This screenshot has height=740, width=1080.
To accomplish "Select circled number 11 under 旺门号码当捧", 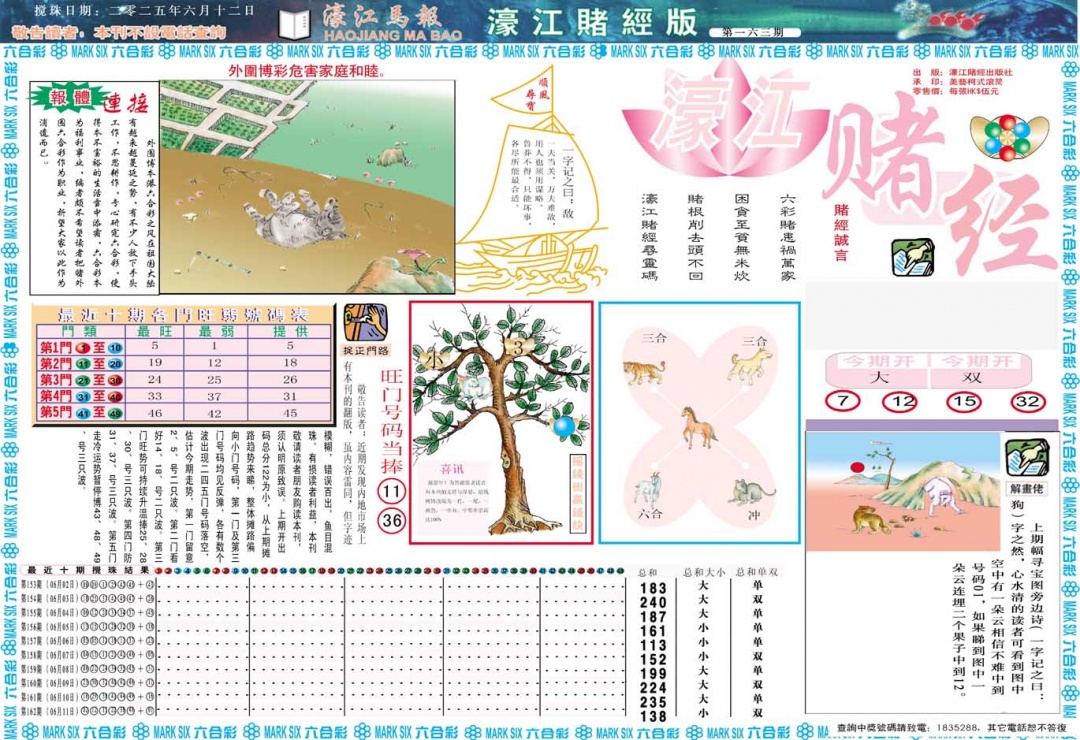I will click(x=390, y=492).
